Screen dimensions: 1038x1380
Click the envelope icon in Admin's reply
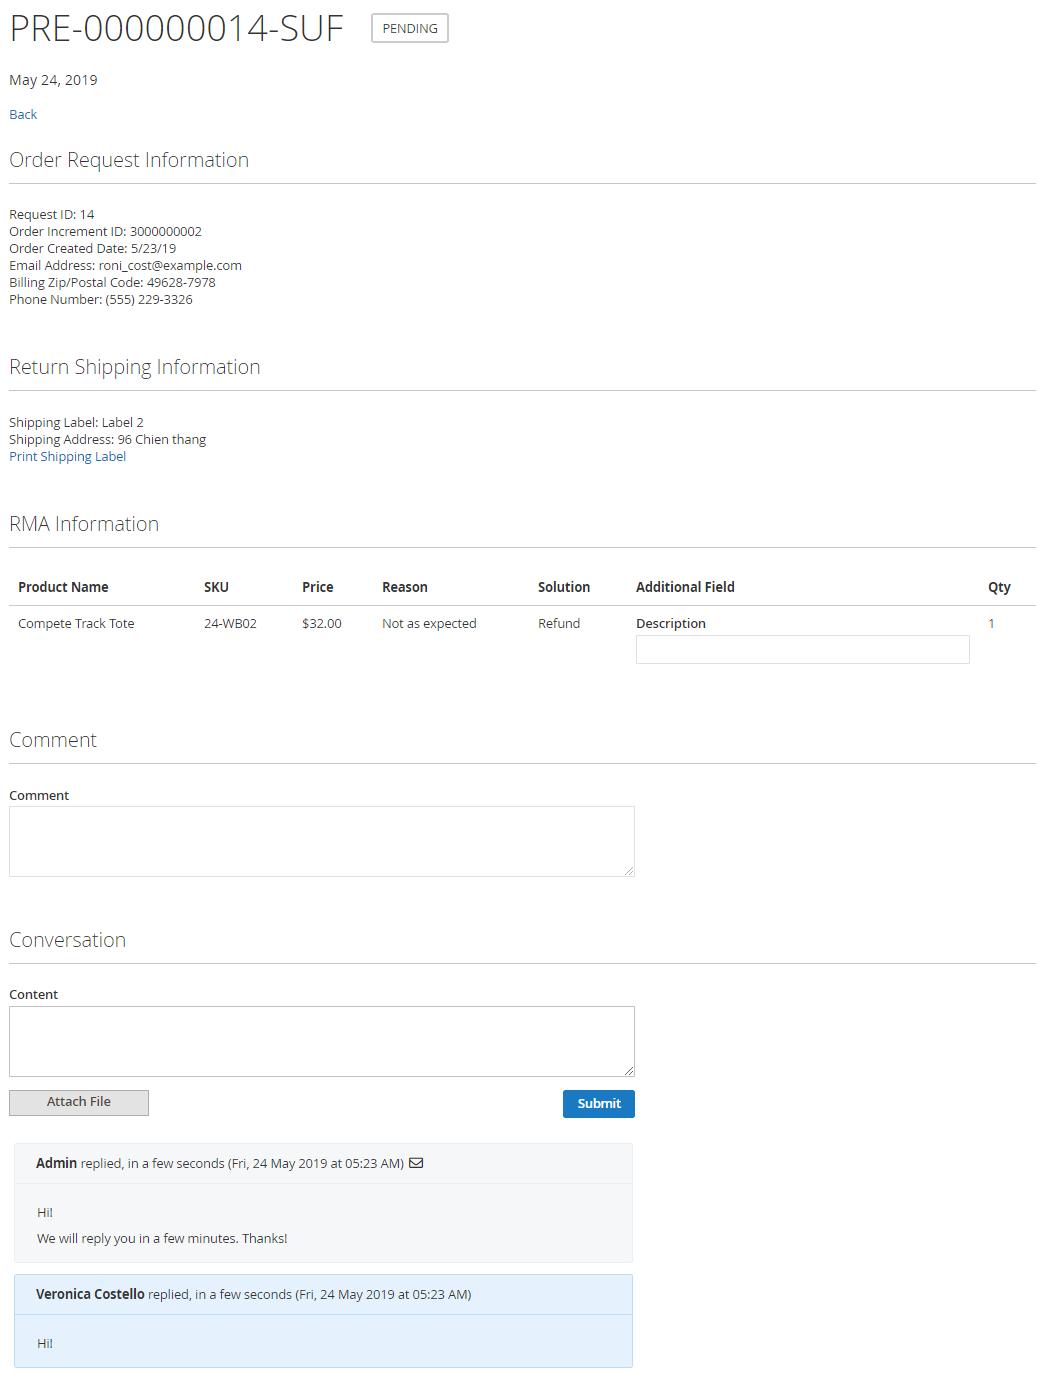point(416,1163)
